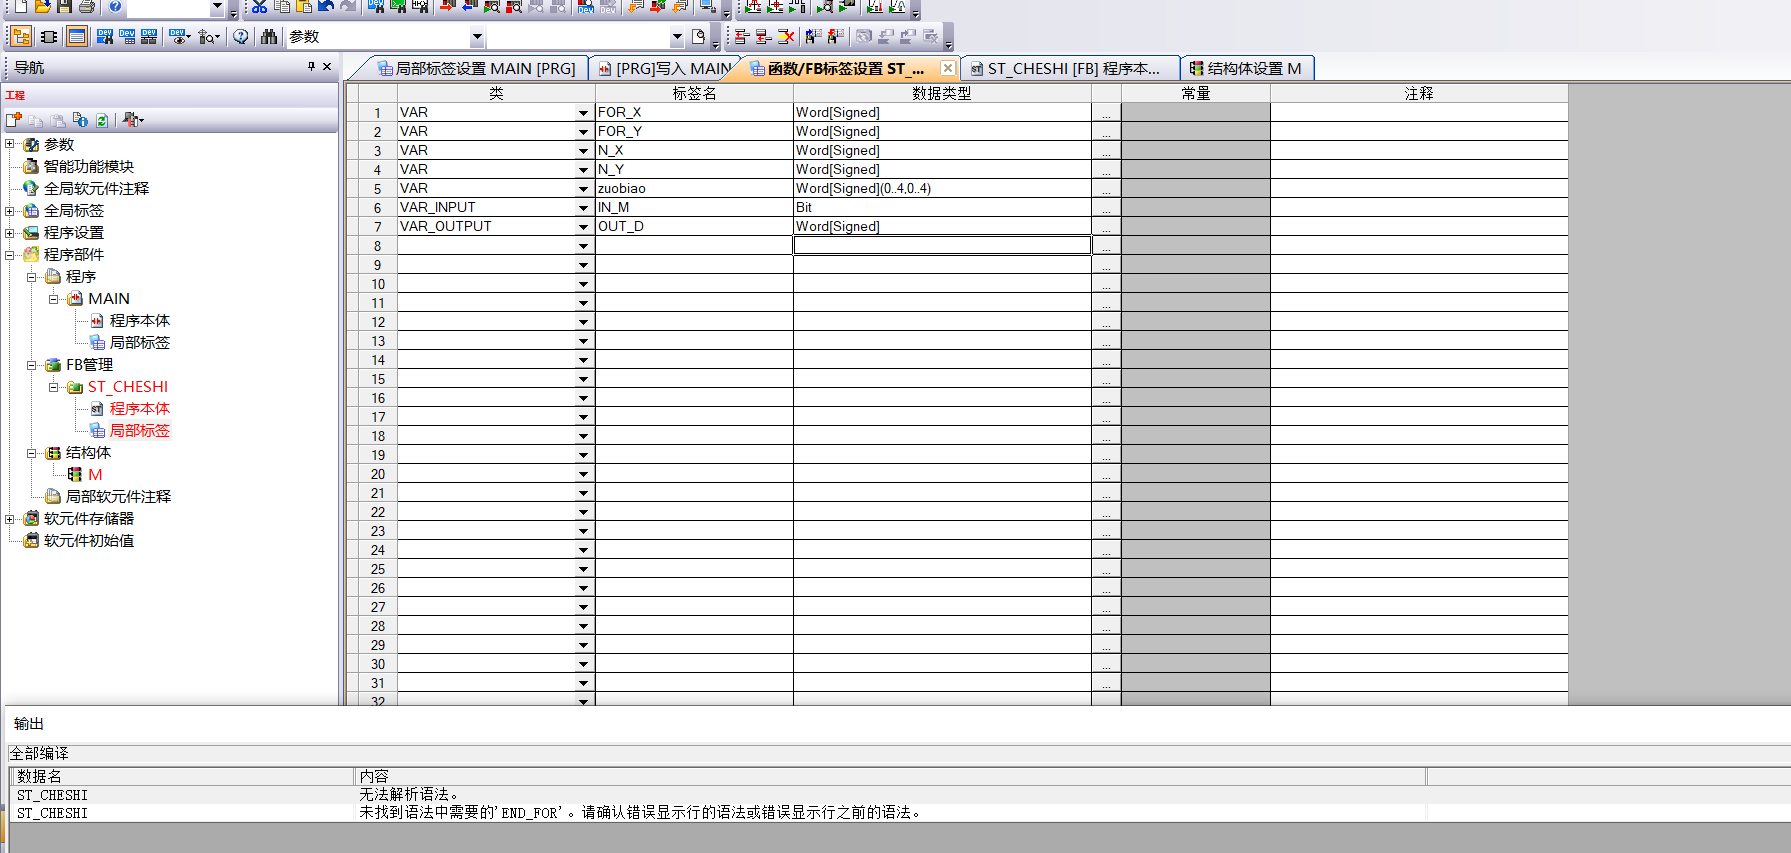Collapse the FB管理 tree node
The height and width of the screenshot is (853, 1791).
point(32,365)
